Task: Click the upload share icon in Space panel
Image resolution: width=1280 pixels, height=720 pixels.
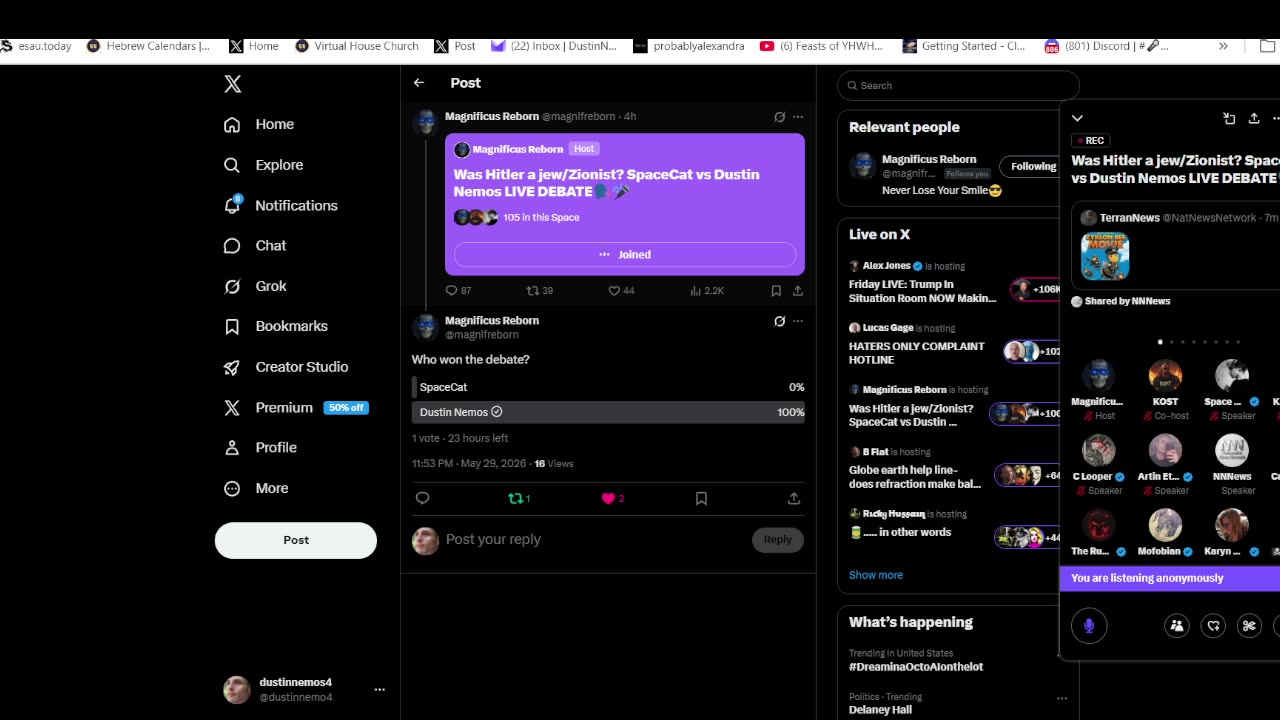Action: coord(1254,118)
